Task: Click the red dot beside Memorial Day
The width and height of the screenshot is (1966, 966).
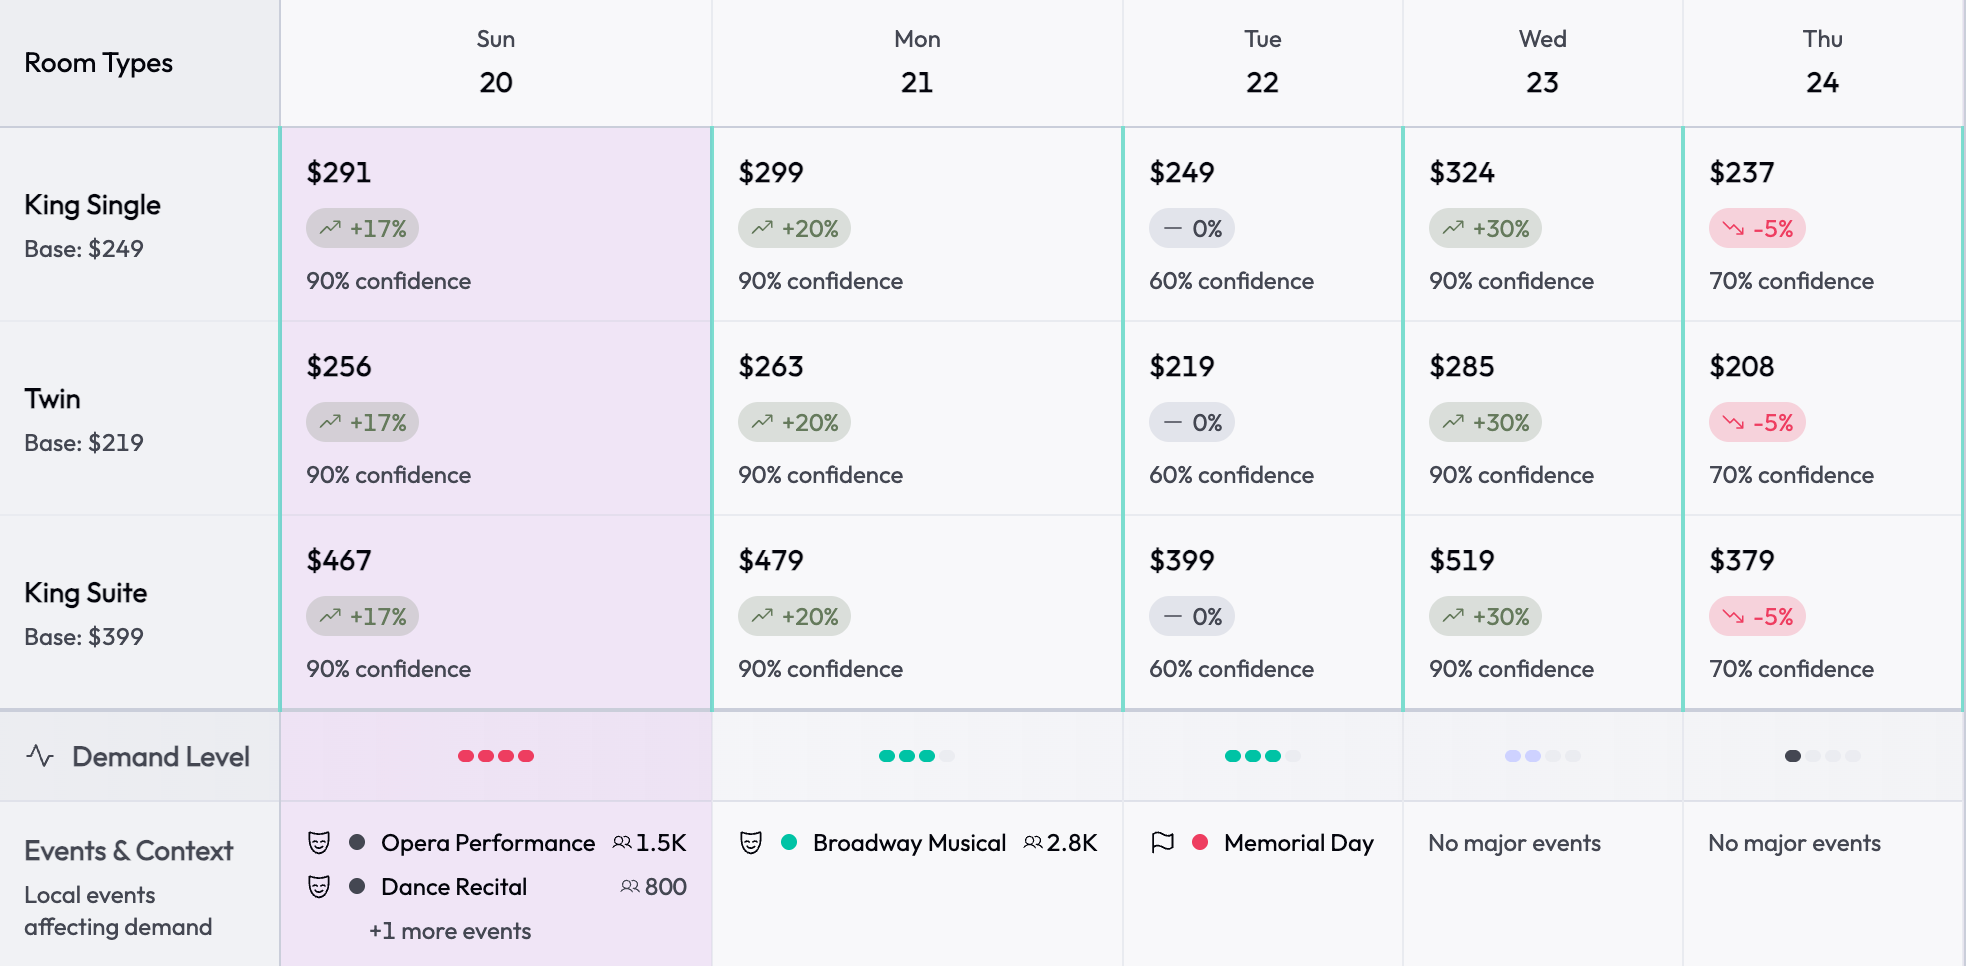Action: [1200, 843]
